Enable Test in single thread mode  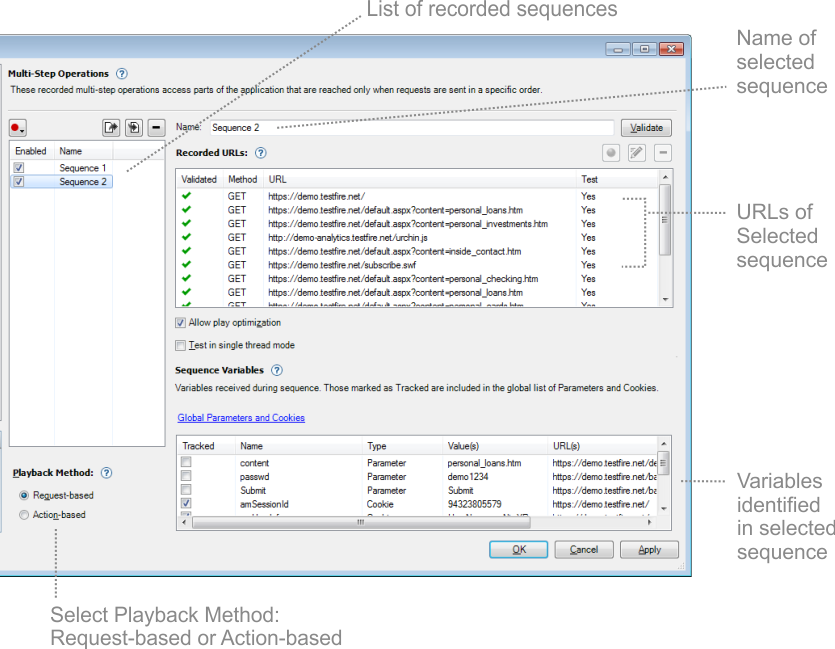(181, 345)
